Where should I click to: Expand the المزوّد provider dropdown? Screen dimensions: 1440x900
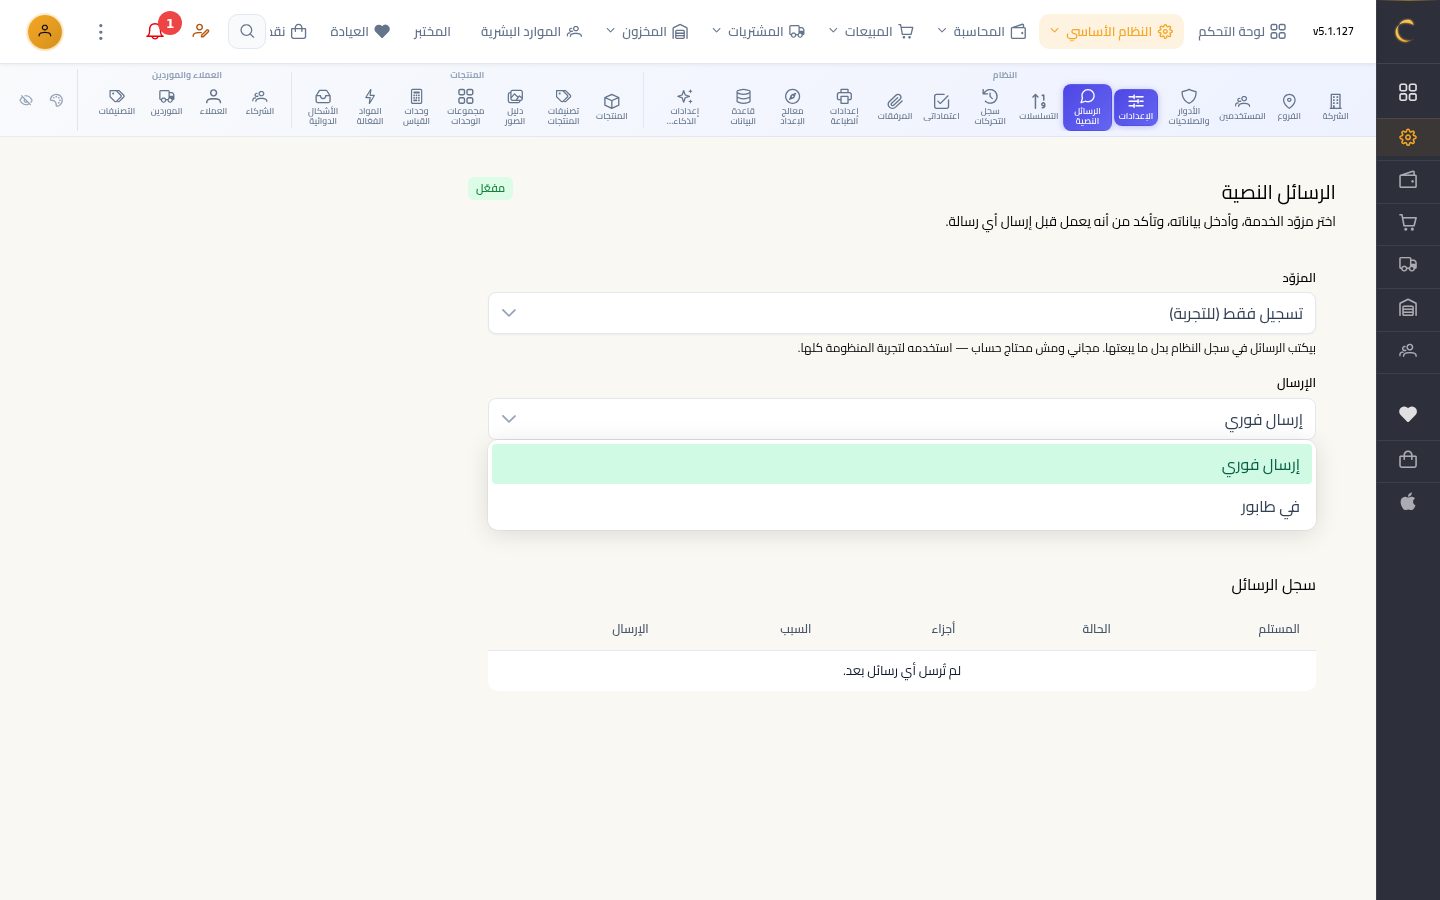click(902, 313)
